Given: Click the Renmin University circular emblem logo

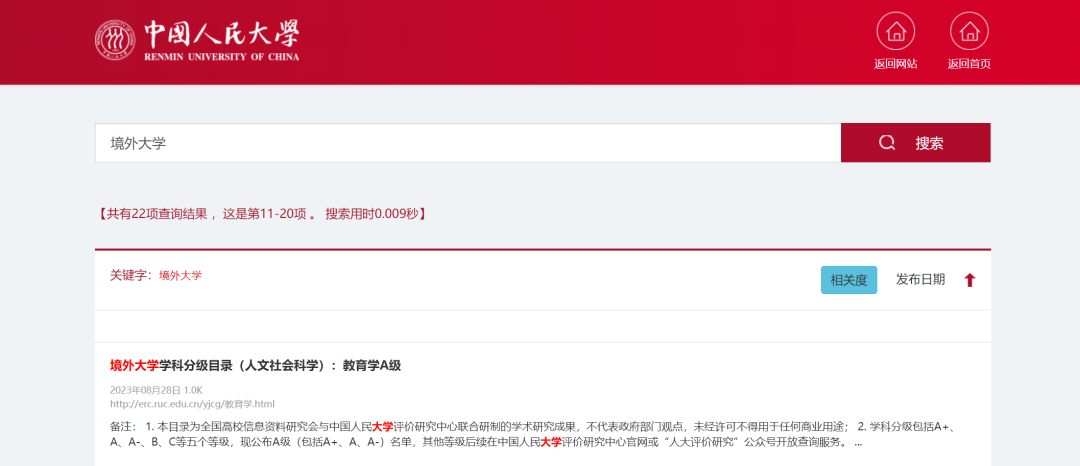Looking at the screenshot, I should (x=116, y=39).
